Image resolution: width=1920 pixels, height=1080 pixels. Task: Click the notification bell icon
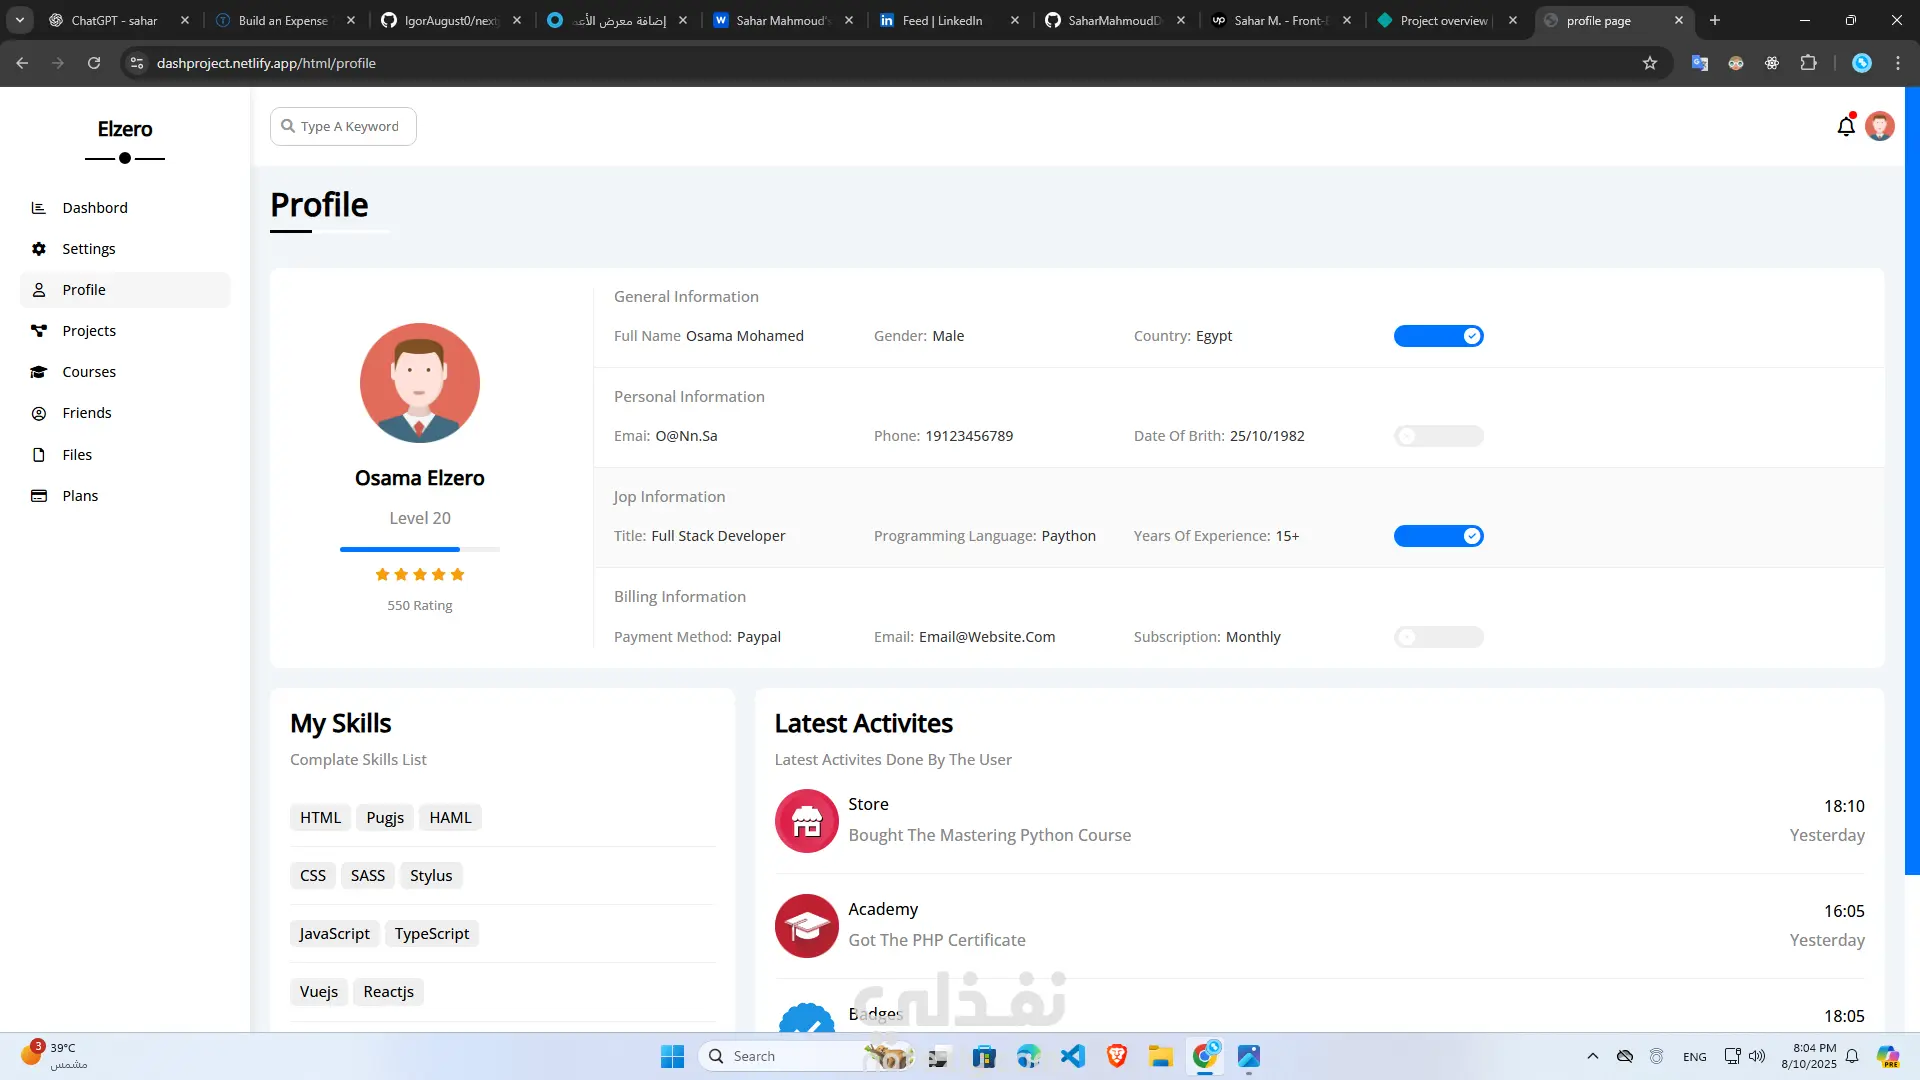pyautogui.click(x=1846, y=127)
